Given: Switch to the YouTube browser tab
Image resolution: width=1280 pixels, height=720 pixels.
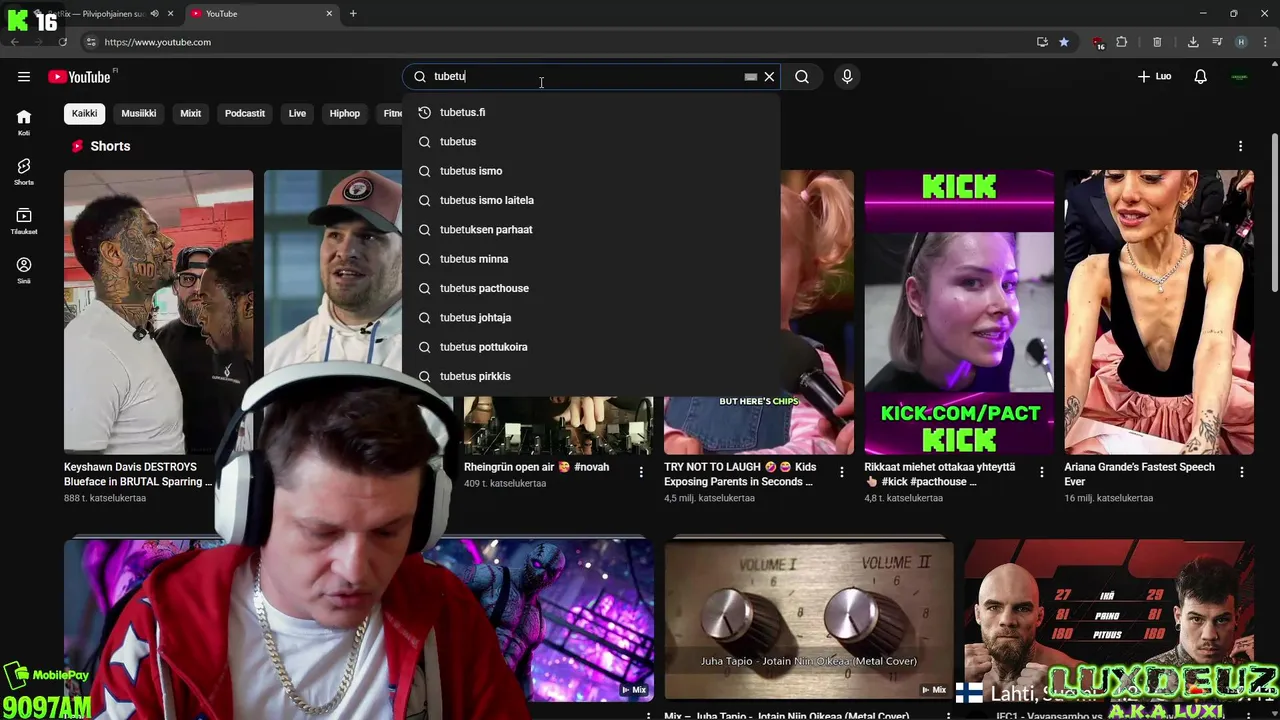Looking at the screenshot, I should pos(262,14).
